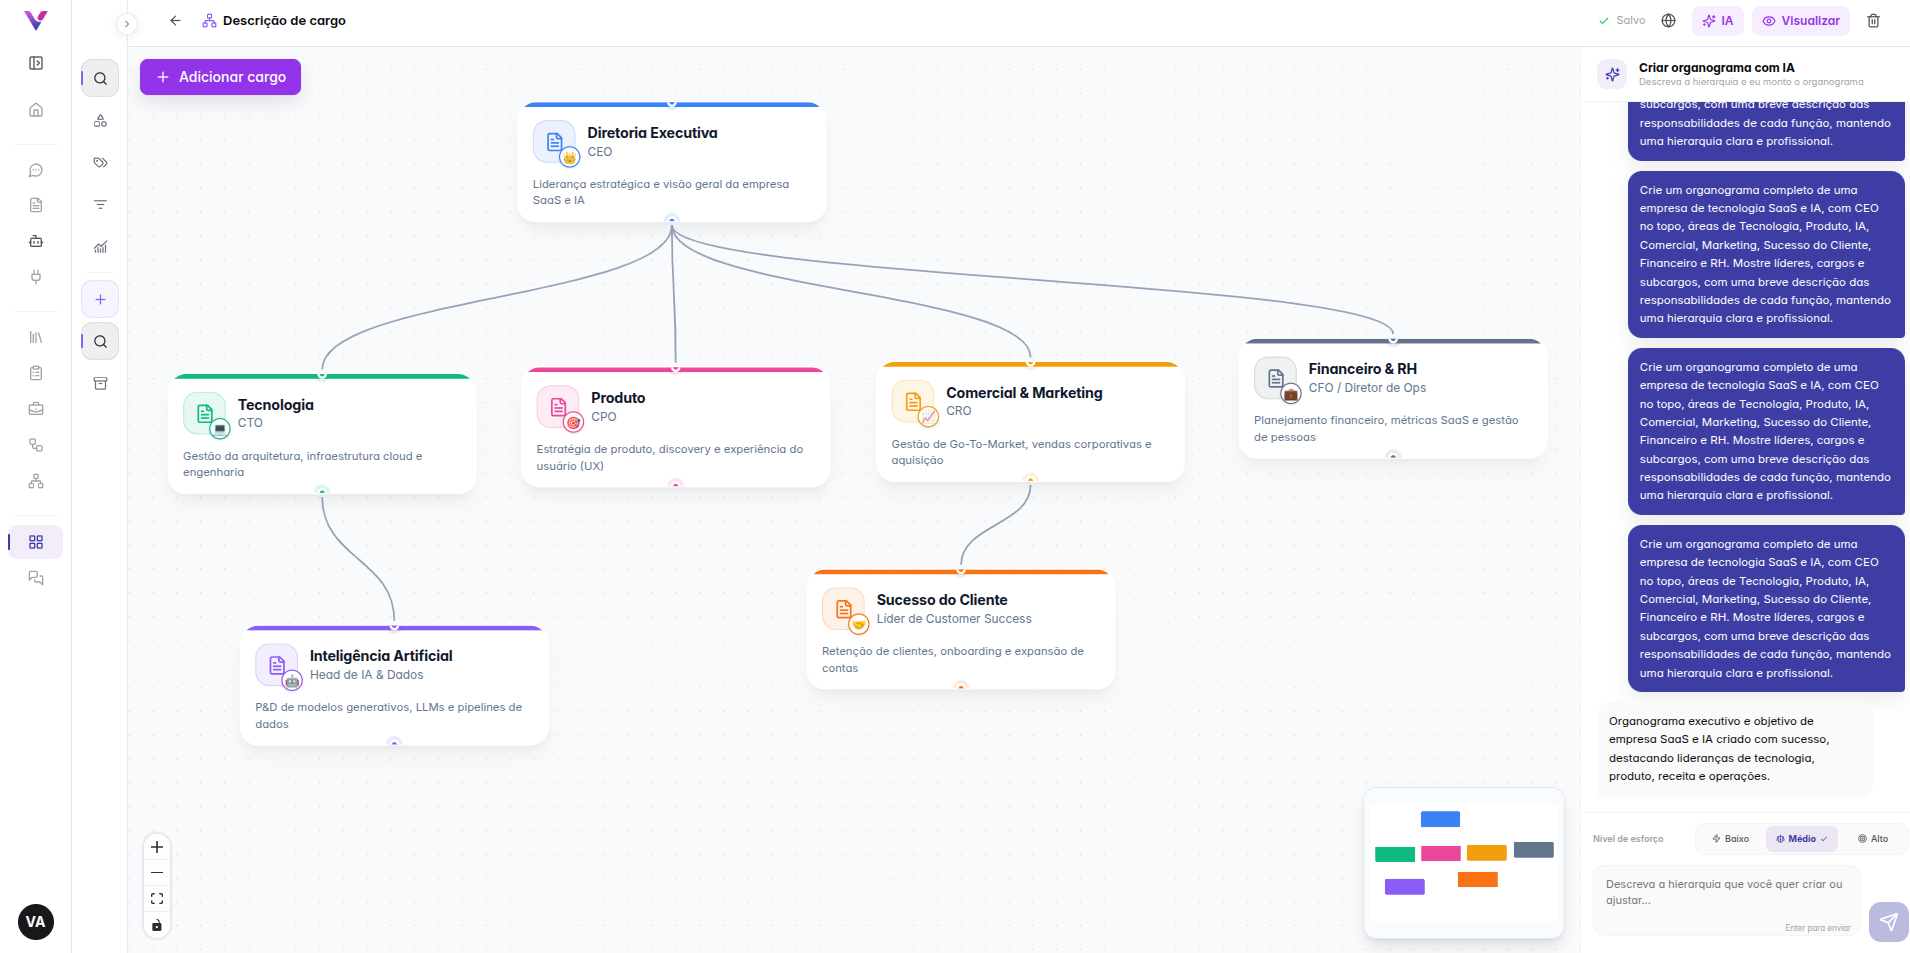The image size is (1910, 953).
Task: Send the AI prompt with paper plane button
Action: click(1888, 922)
